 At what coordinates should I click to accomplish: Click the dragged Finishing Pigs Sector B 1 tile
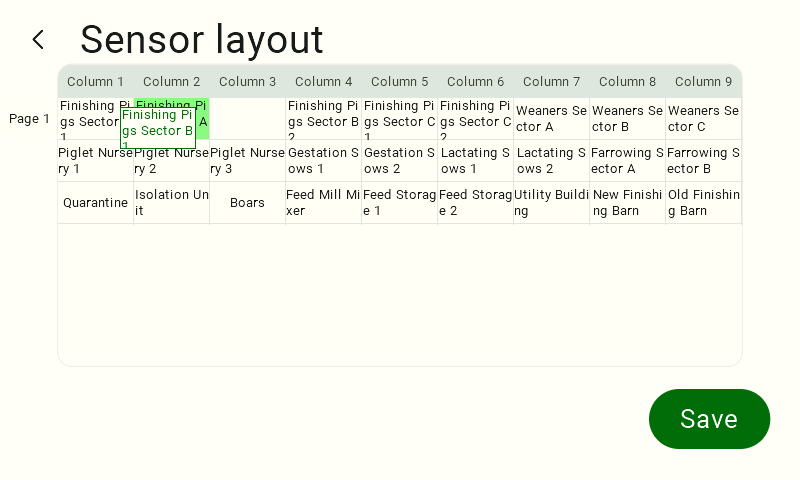click(158, 128)
